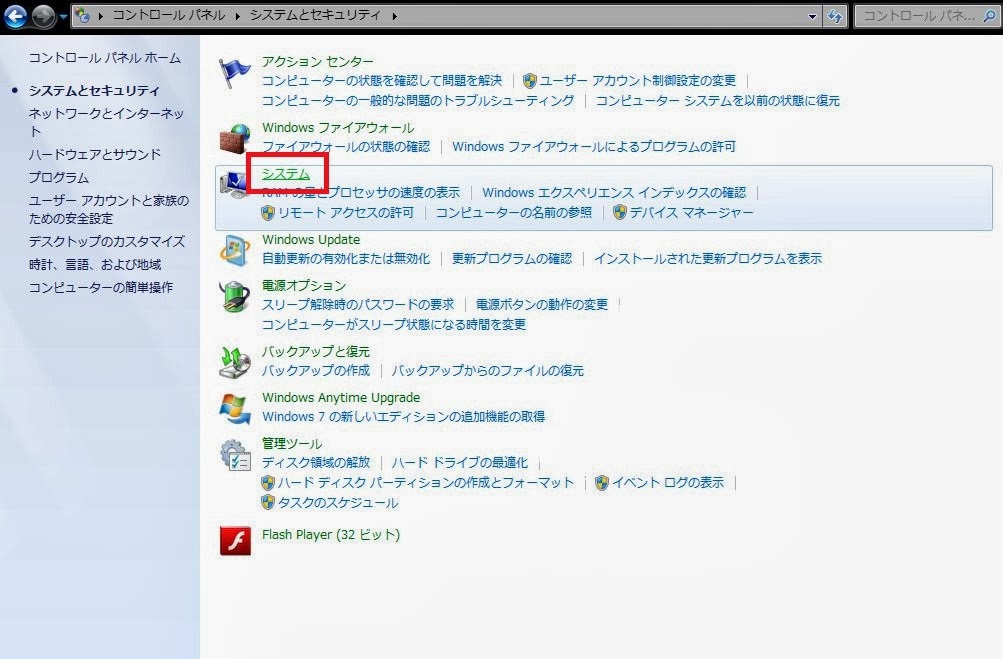
Task: Open コンピューターがスリープ状態になる時間を変更 link
Action: [x=394, y=324]
